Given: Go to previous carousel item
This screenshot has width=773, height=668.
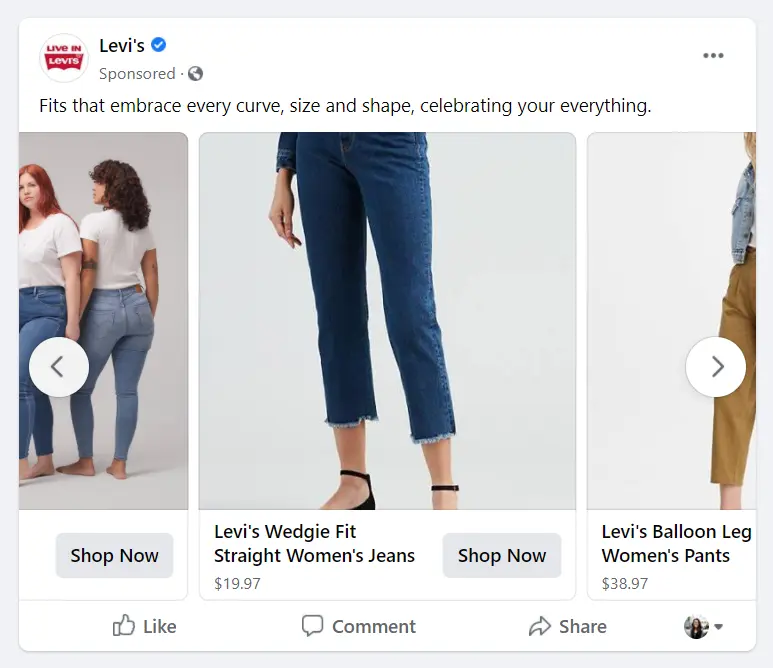Looking at the screenshot, I should point(58,367).
